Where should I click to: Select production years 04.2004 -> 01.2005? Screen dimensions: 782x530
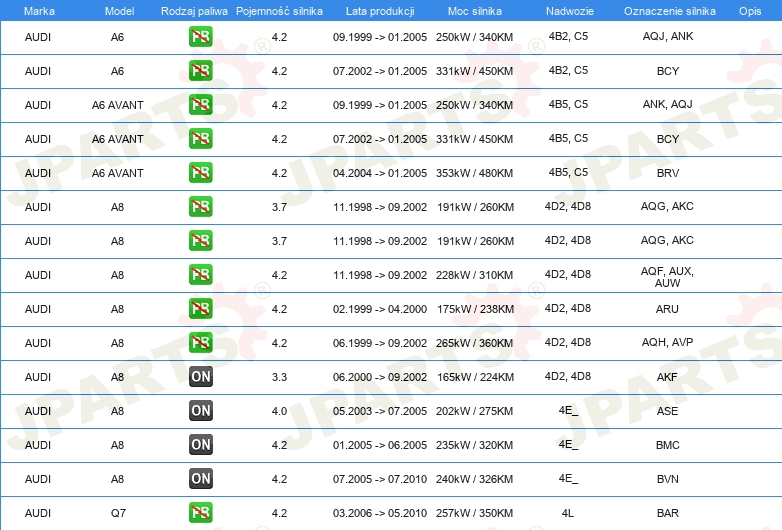pos(380,173)
